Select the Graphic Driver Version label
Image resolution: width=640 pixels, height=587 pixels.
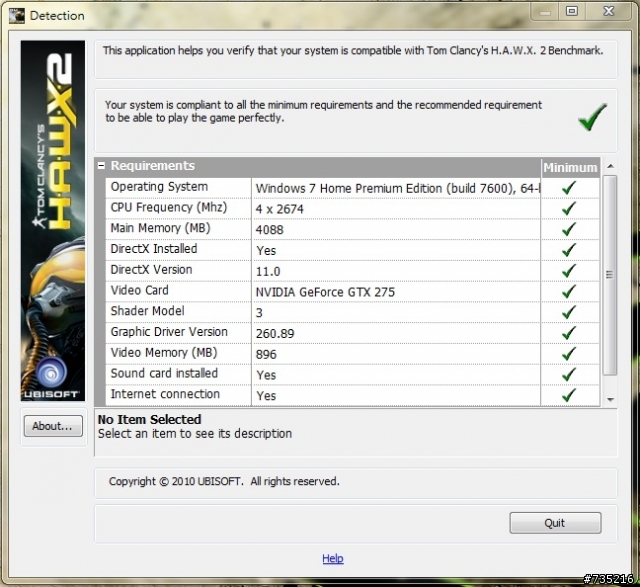tap(169, 332)
